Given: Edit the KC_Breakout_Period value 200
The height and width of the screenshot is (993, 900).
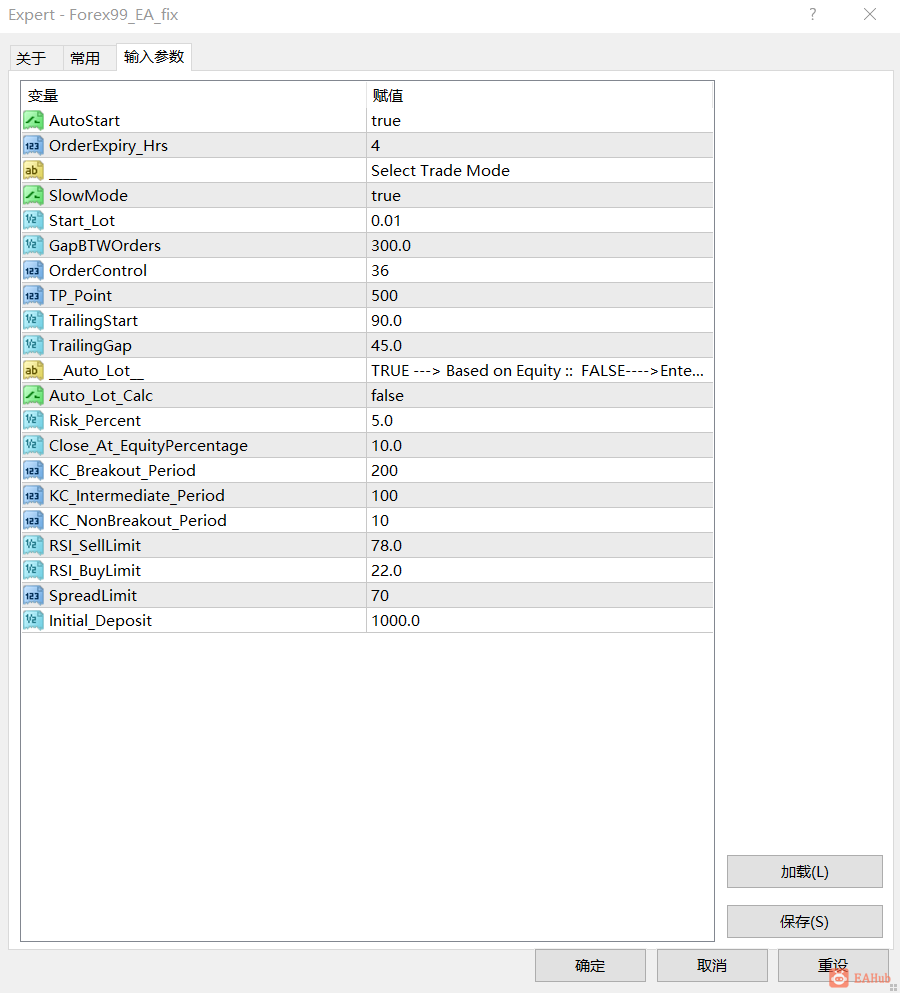Looking at the screenshot, I should [540, 471].
